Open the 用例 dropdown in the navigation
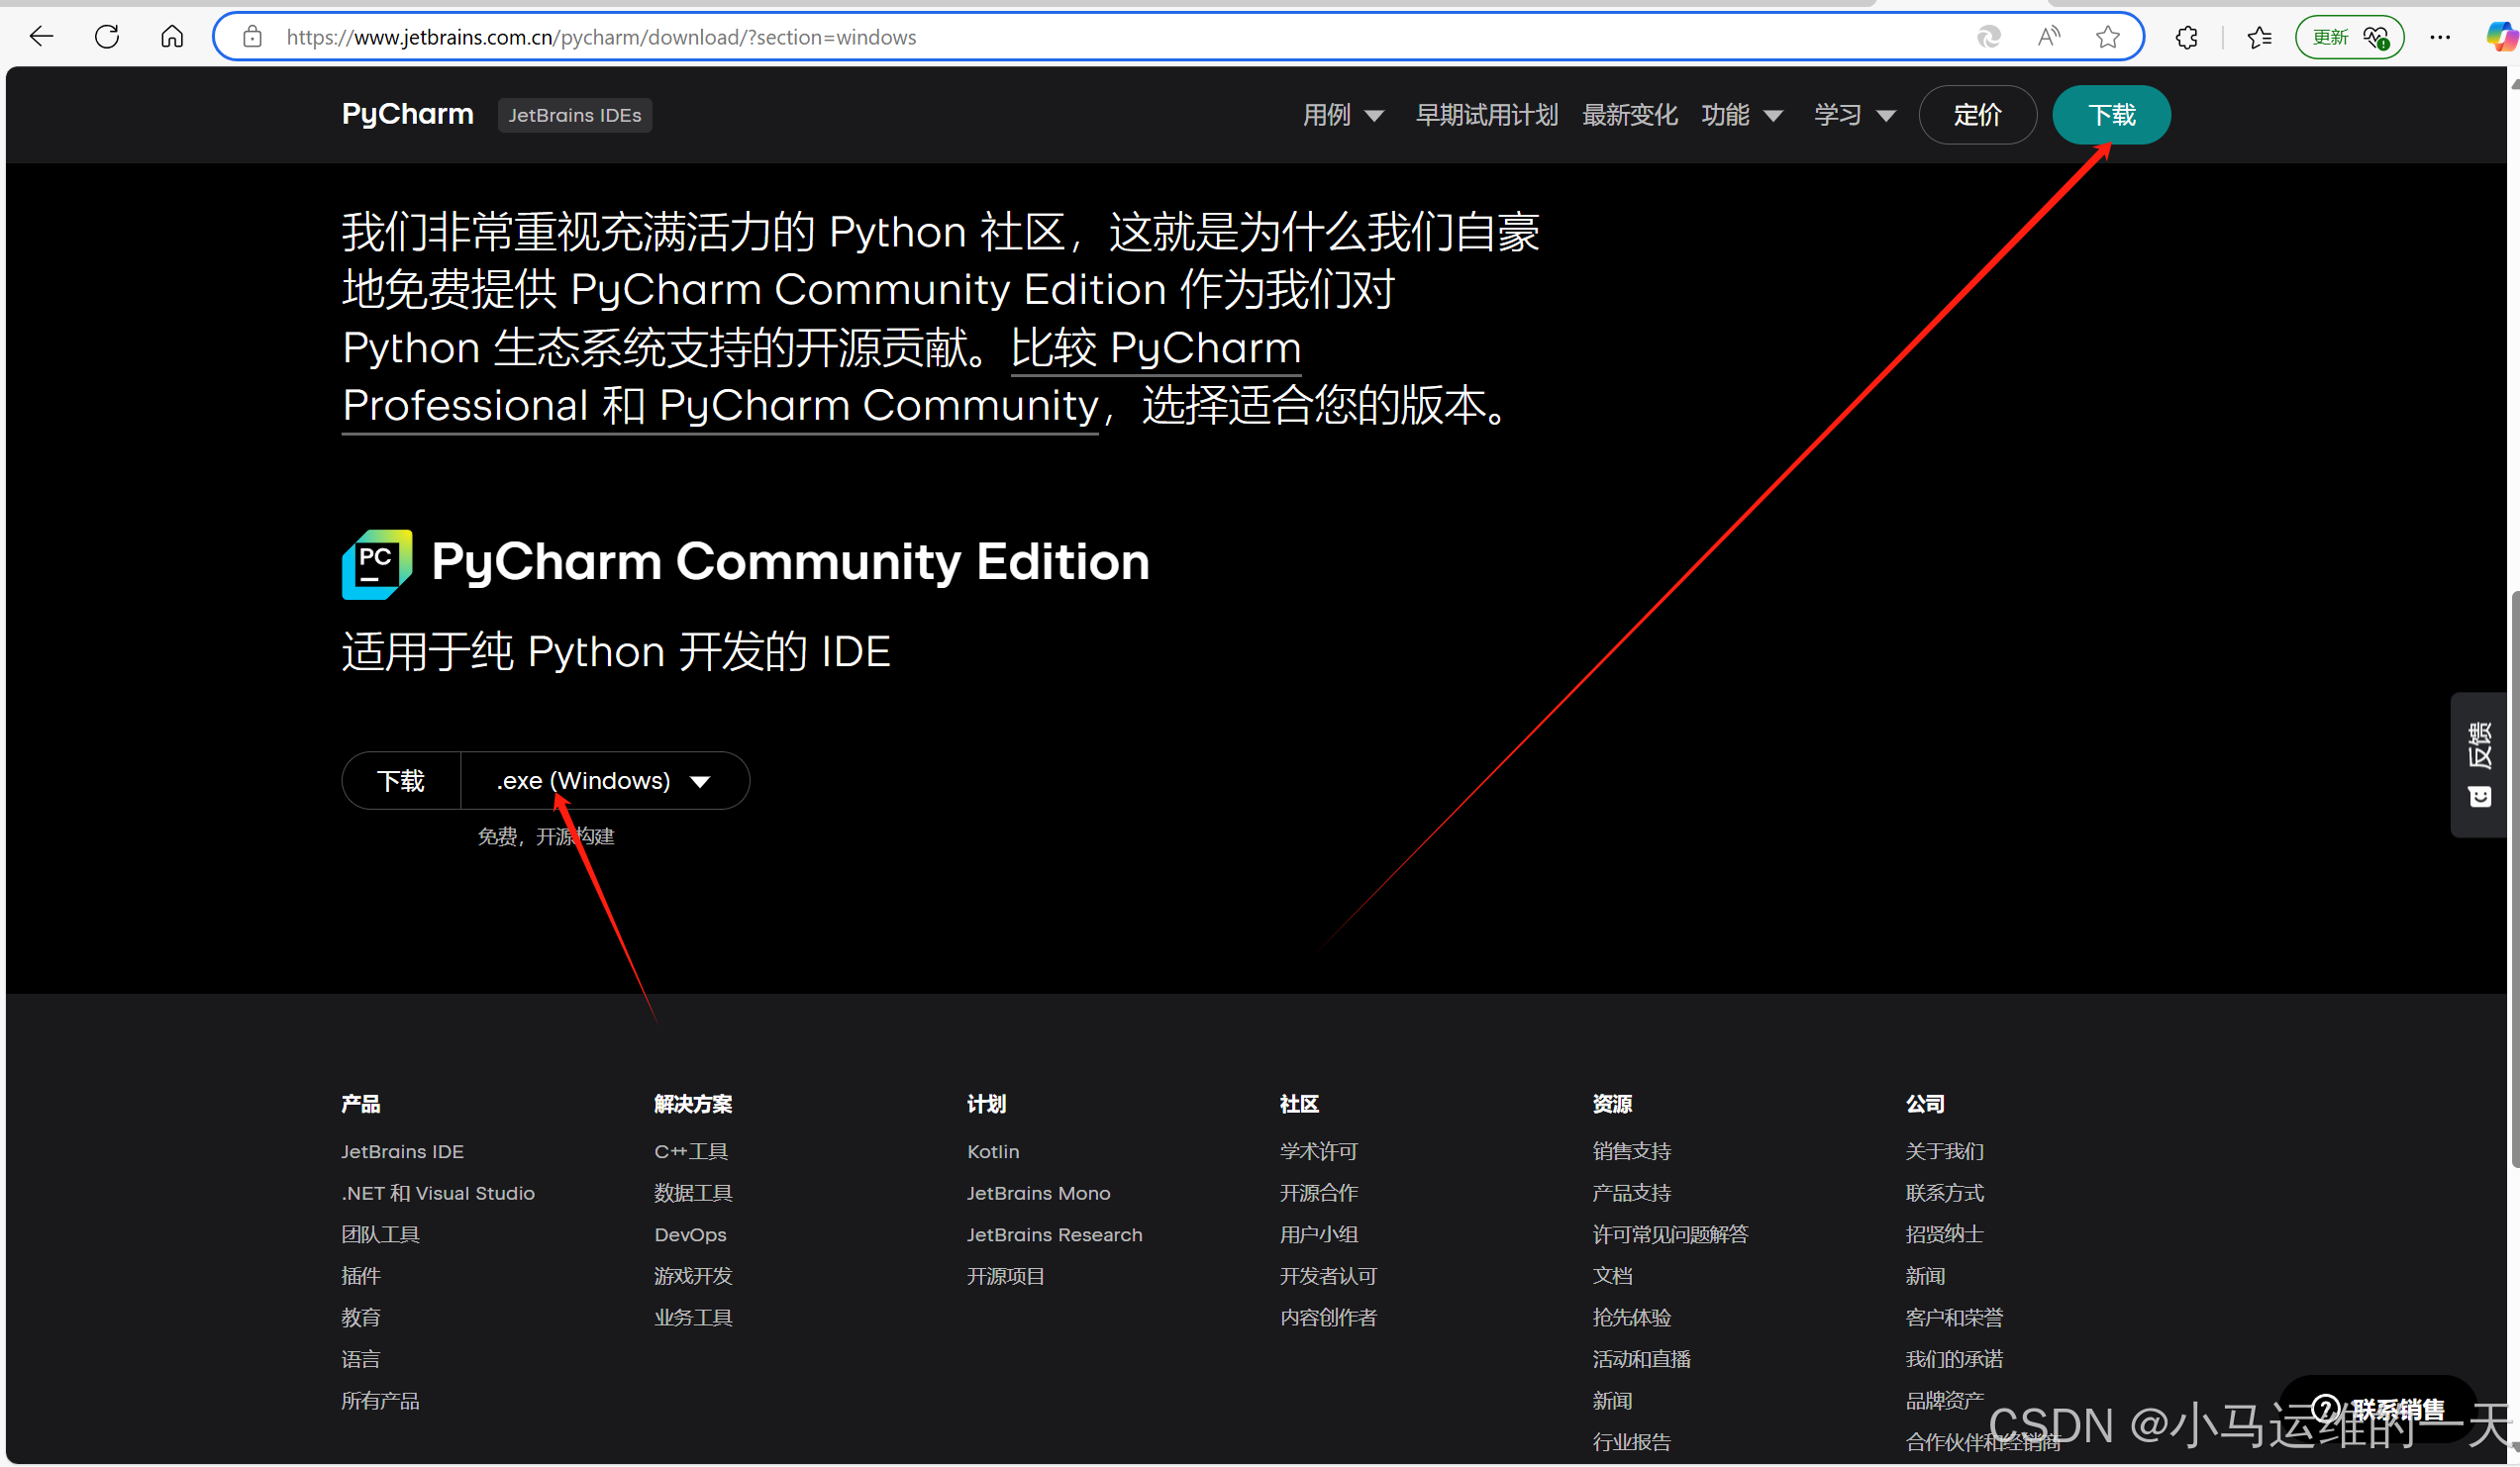Viewport: 2520px width, 1467px height. click(1342, 114)
